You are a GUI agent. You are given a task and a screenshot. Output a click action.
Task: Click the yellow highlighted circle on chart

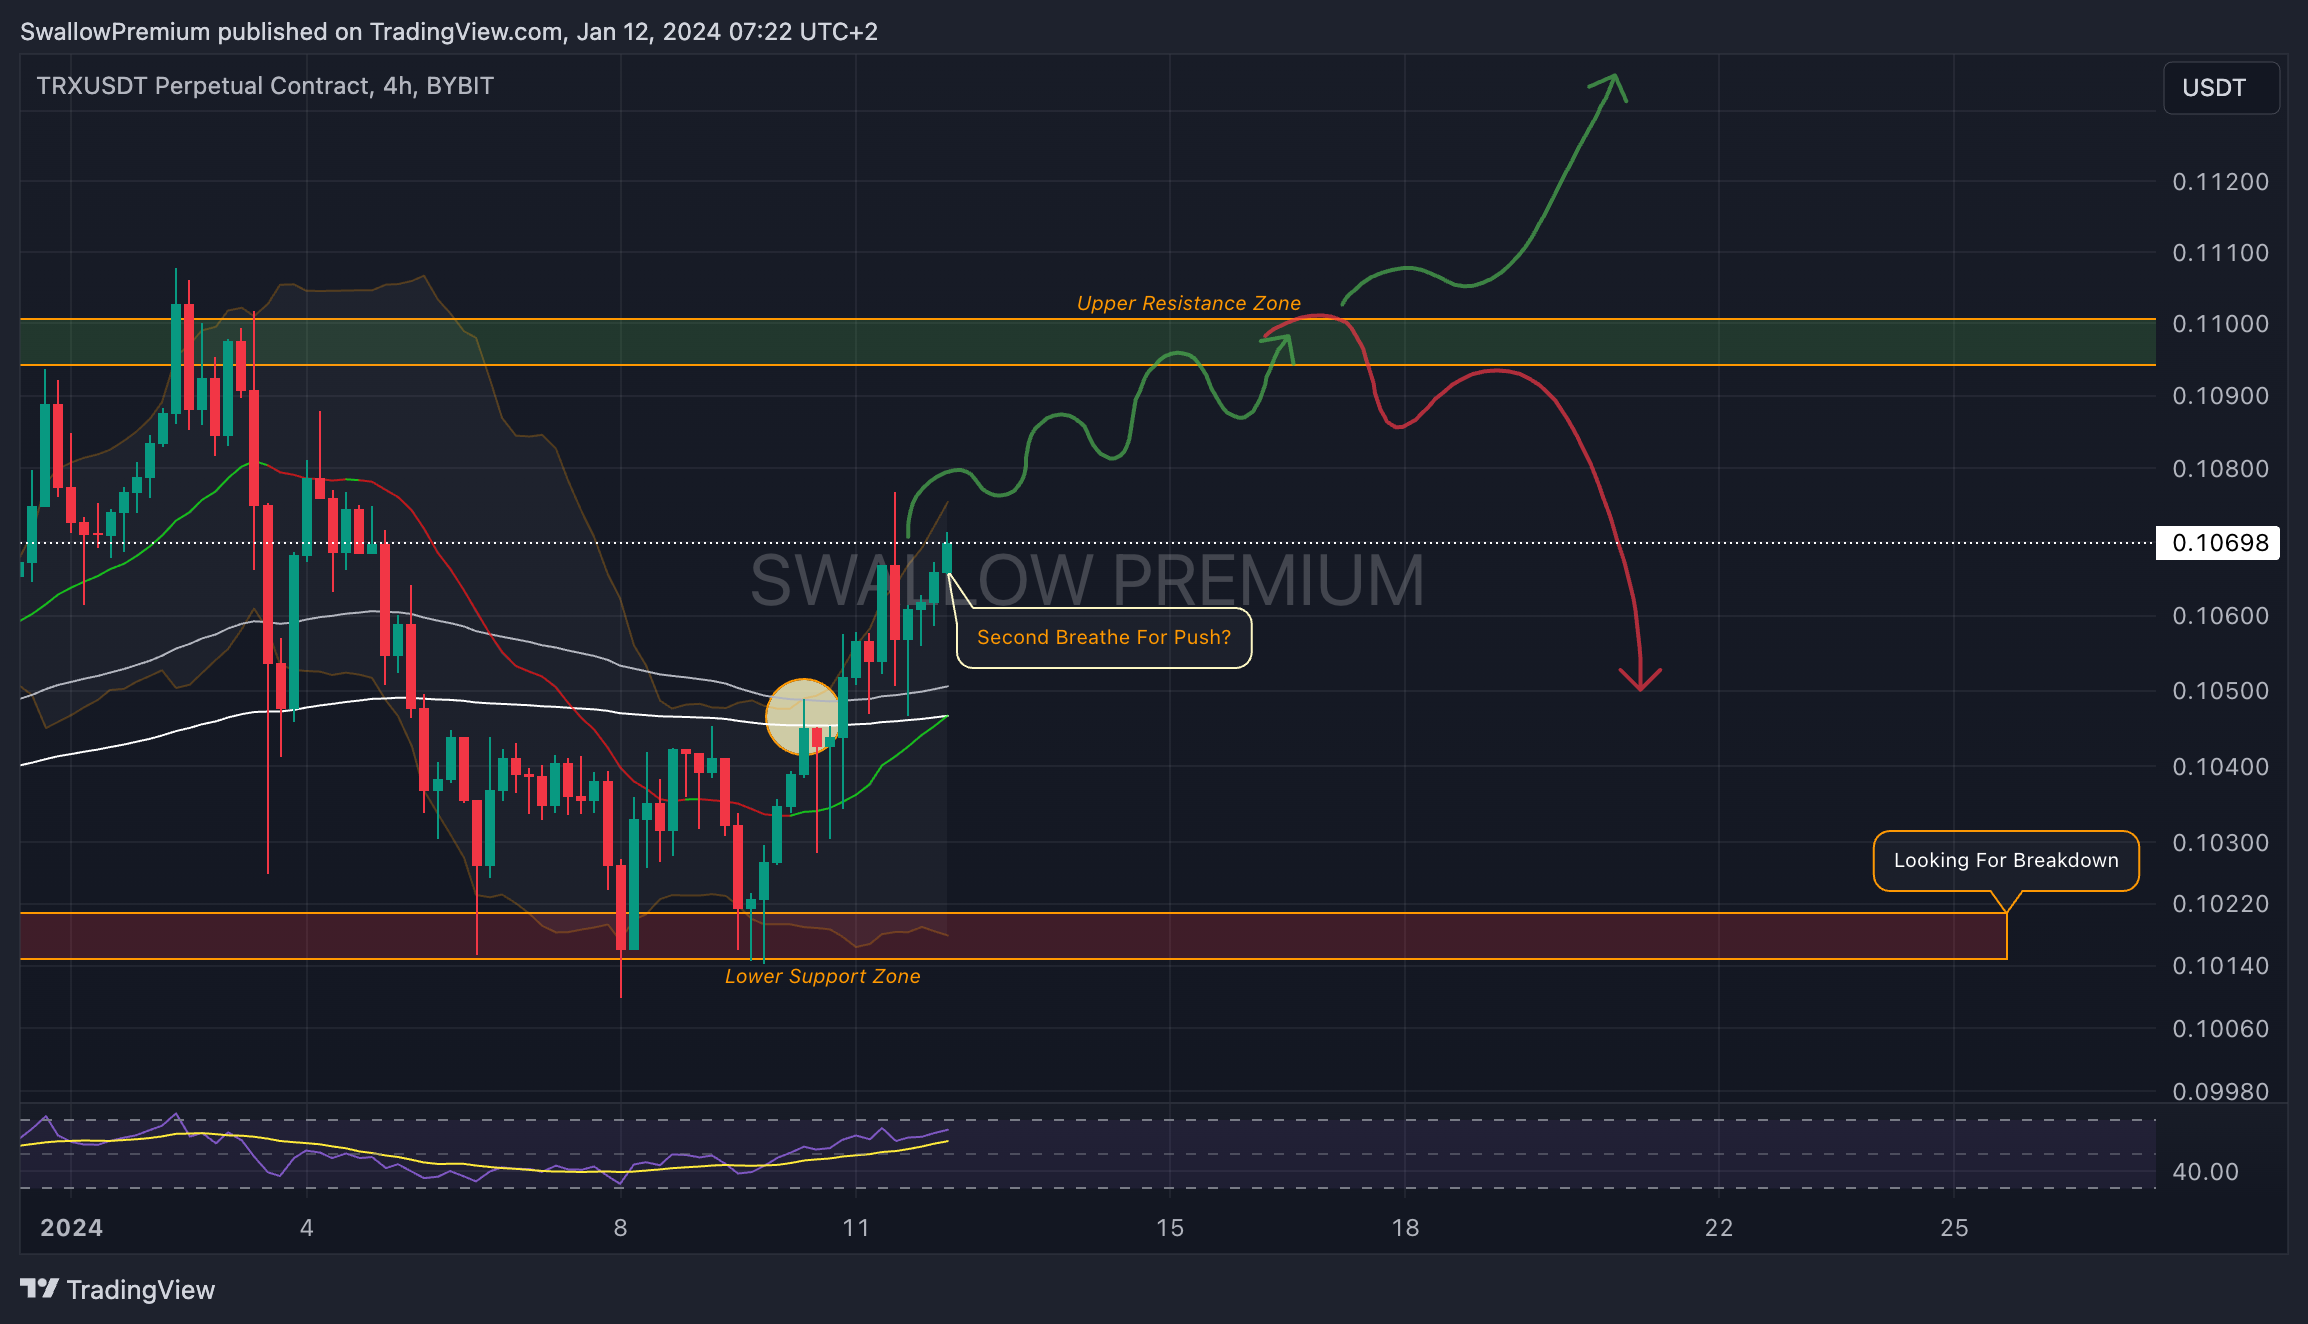pos(803,717)
